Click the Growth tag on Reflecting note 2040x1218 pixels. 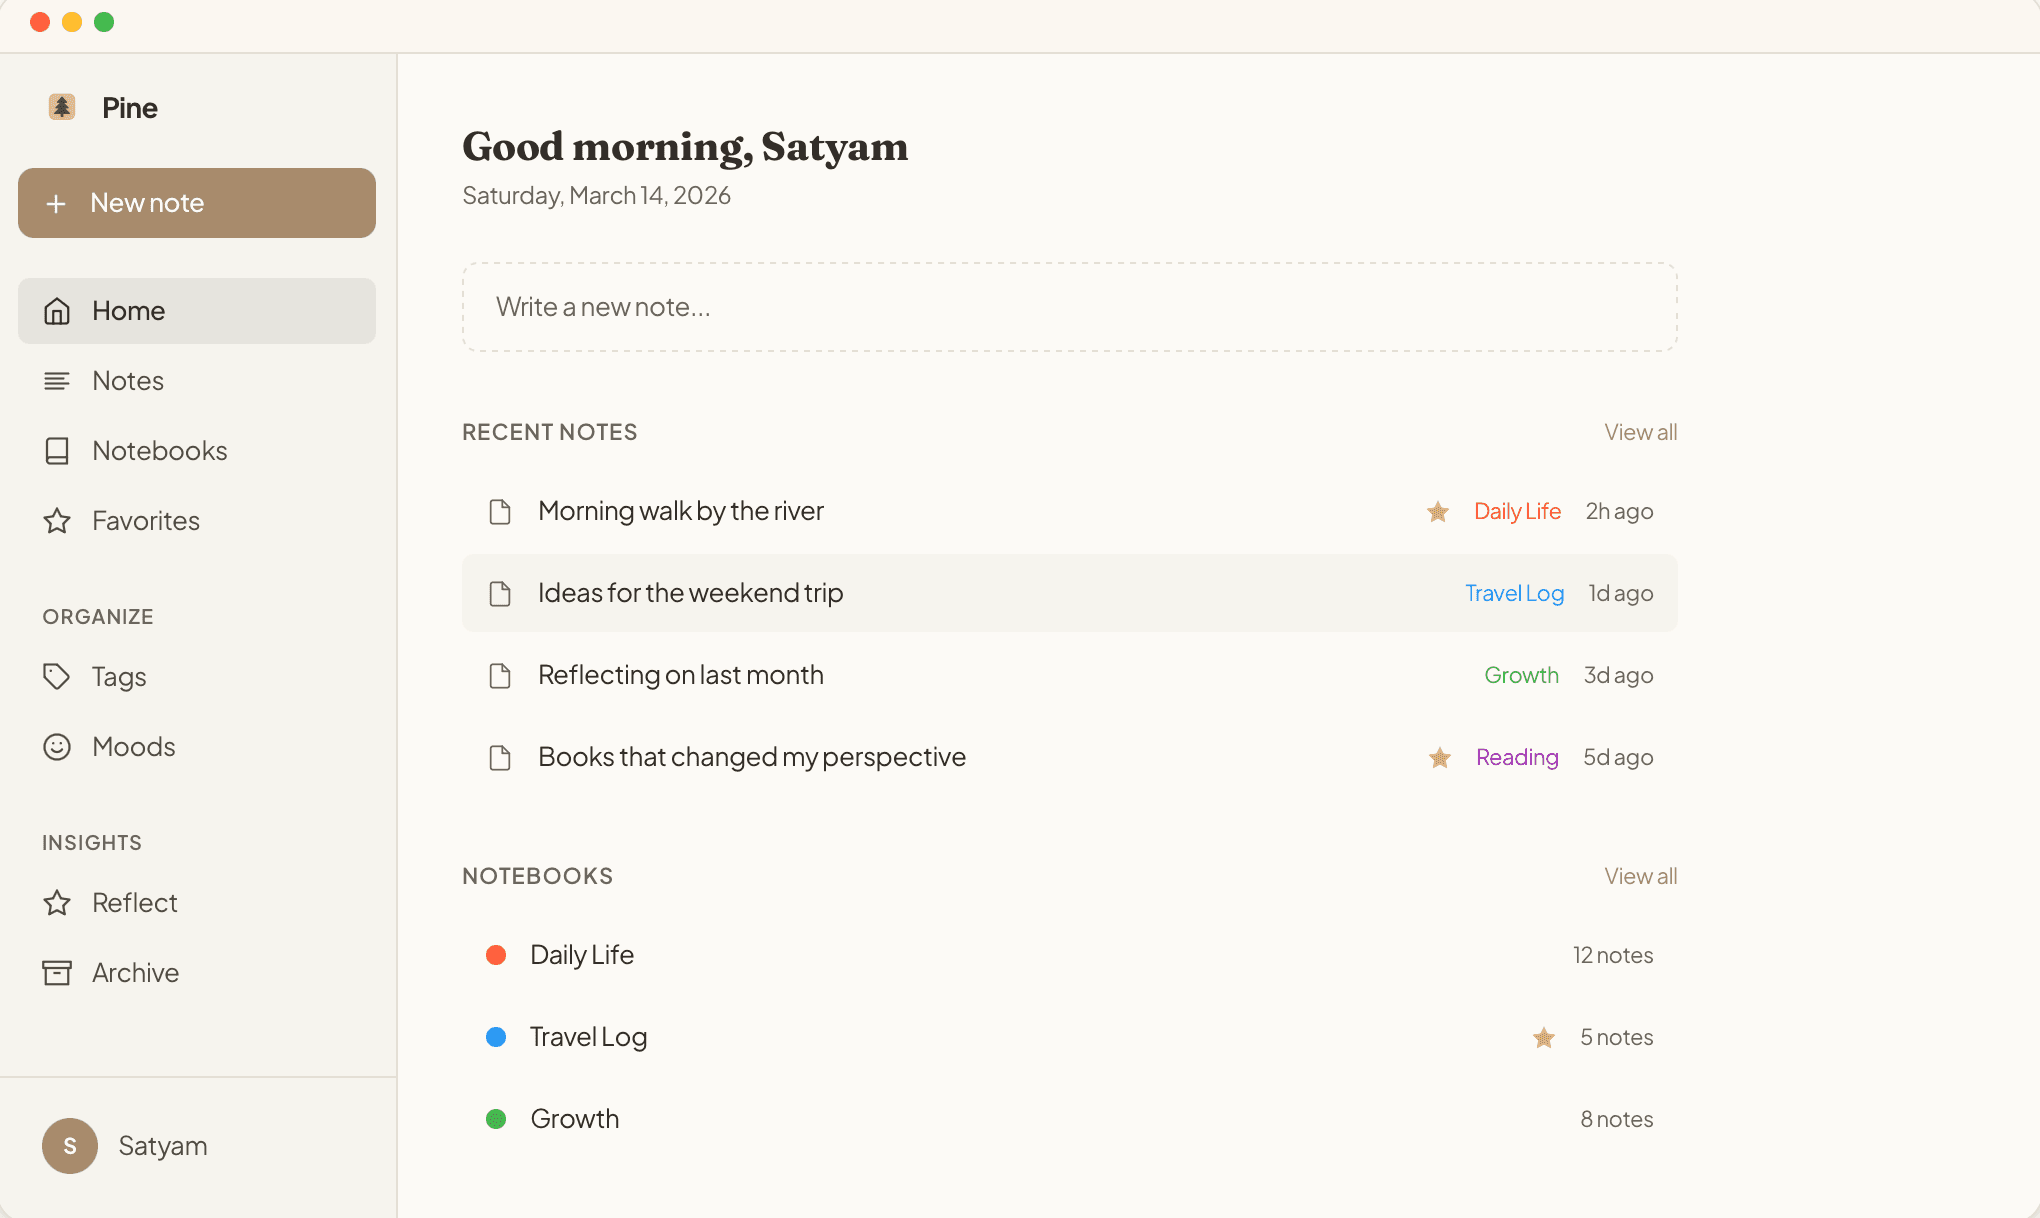pyautogui.click(x=1521, y=675)
